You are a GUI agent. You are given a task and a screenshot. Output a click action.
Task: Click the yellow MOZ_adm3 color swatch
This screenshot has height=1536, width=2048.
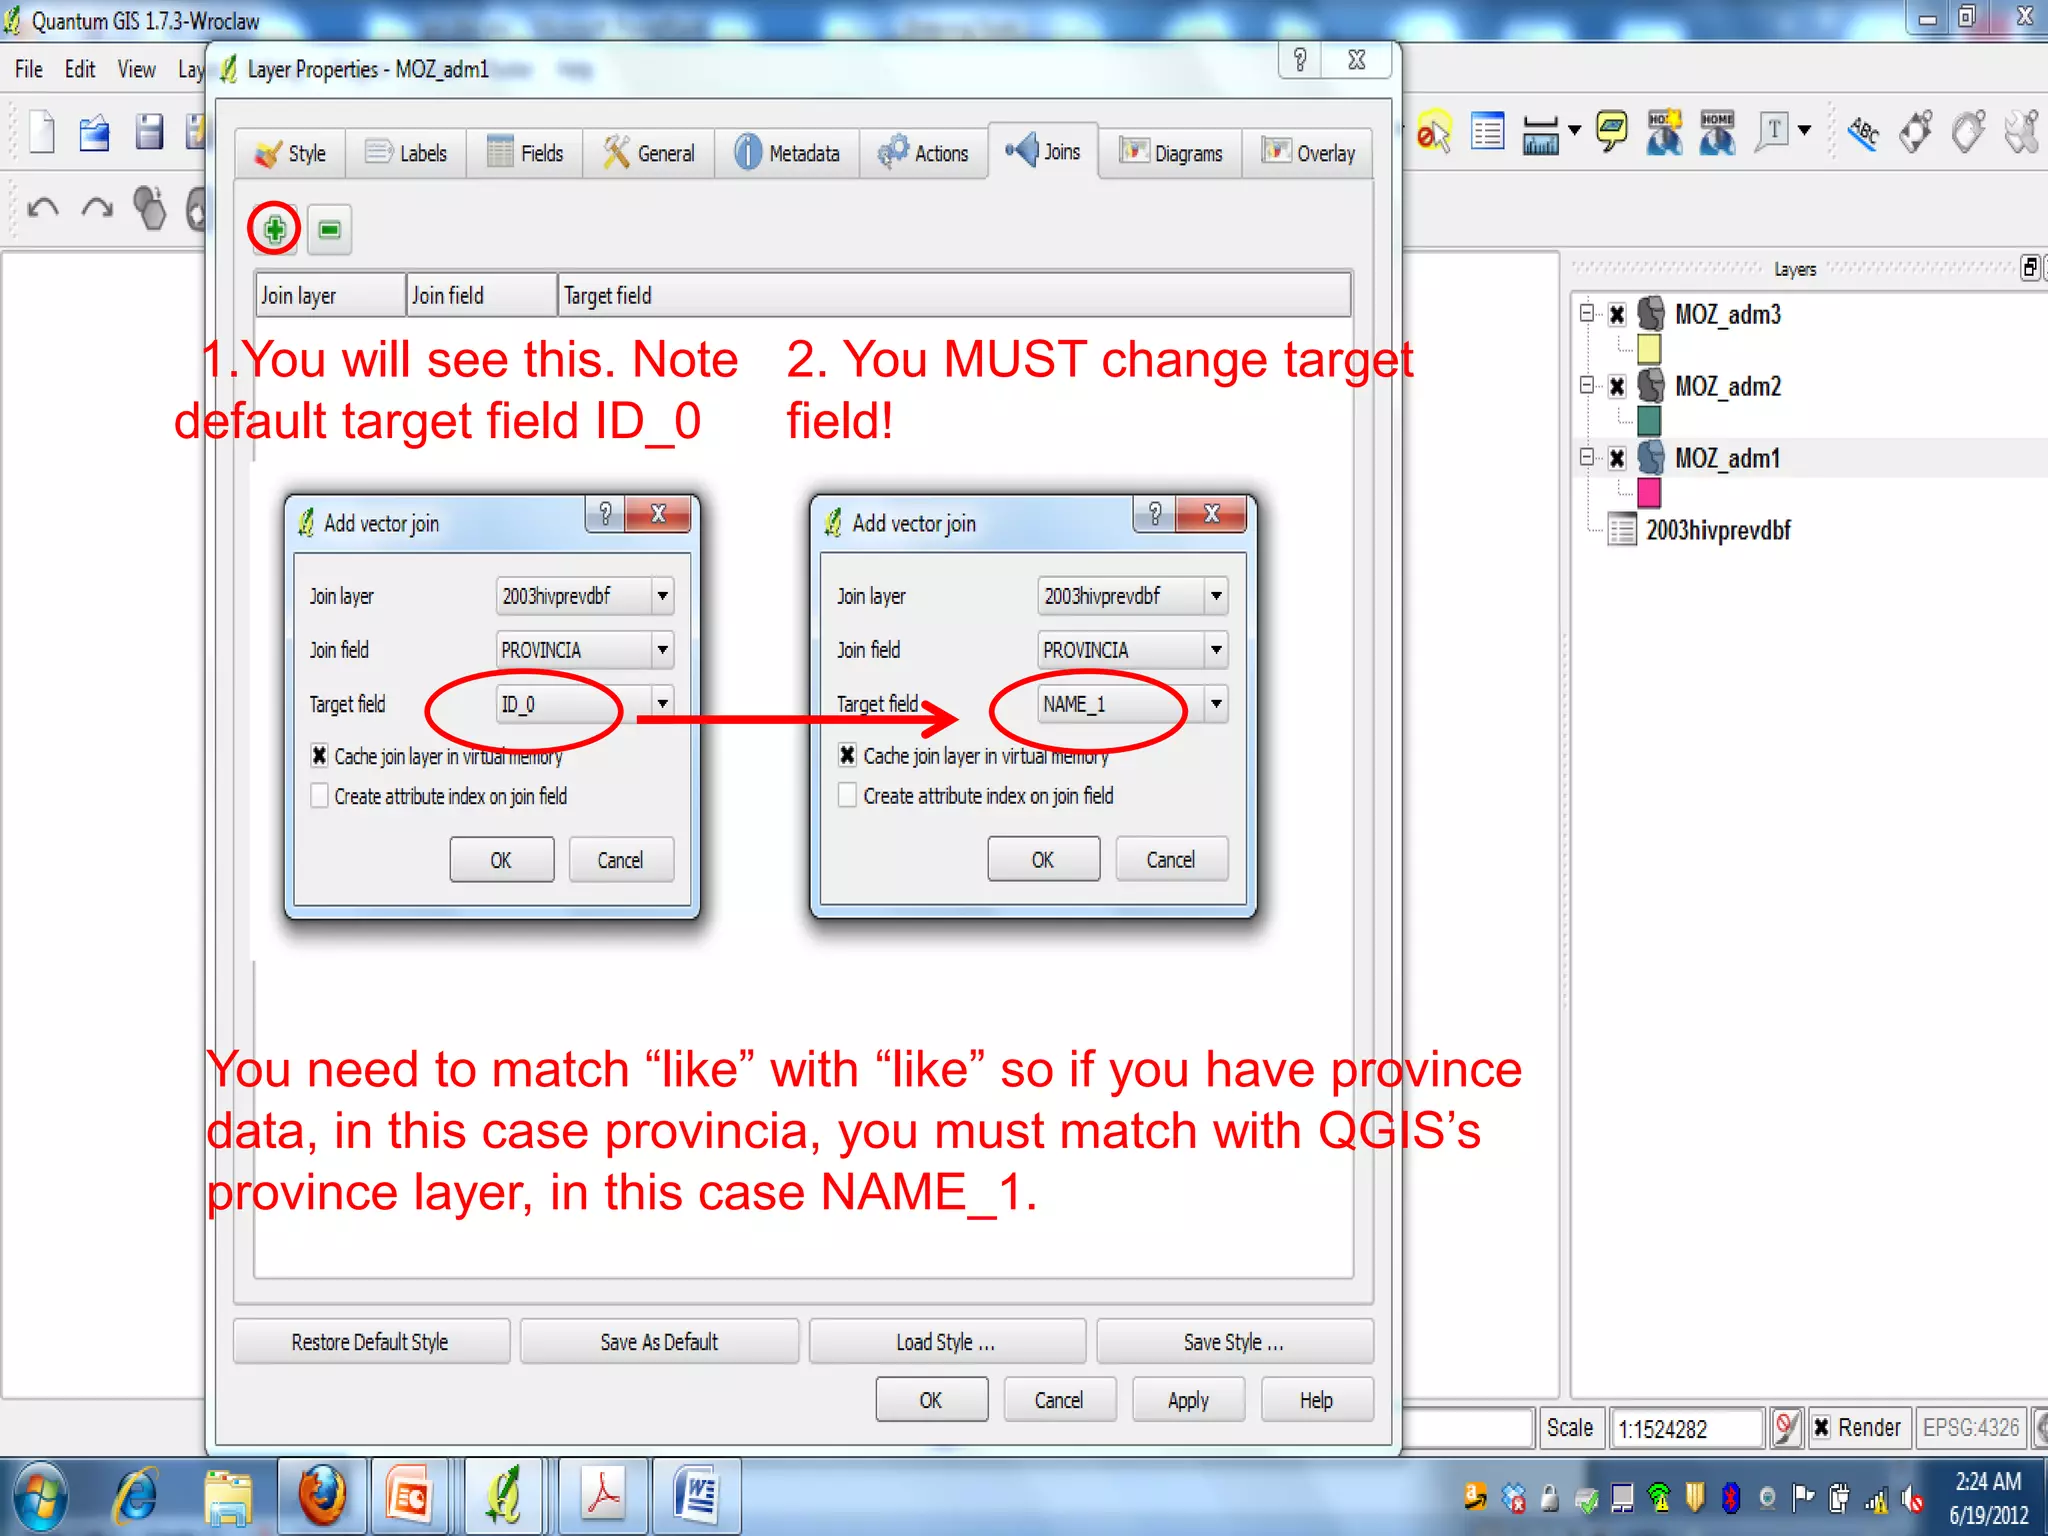1649,349
